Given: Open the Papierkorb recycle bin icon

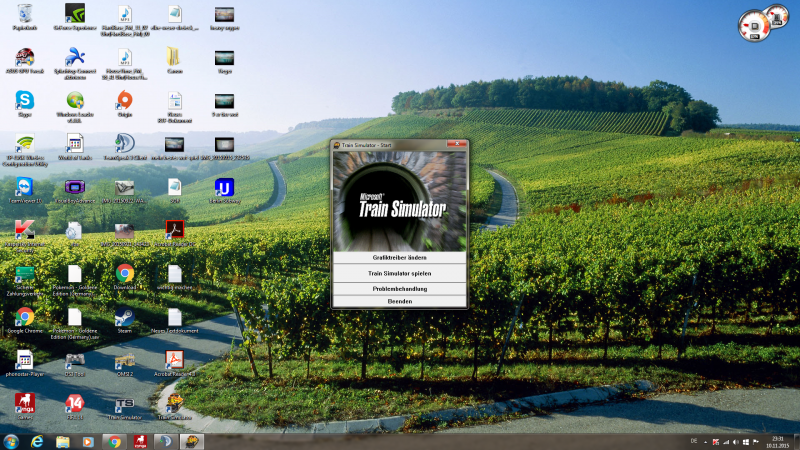Looking at the screenshot, I should [x=24, y=18].
